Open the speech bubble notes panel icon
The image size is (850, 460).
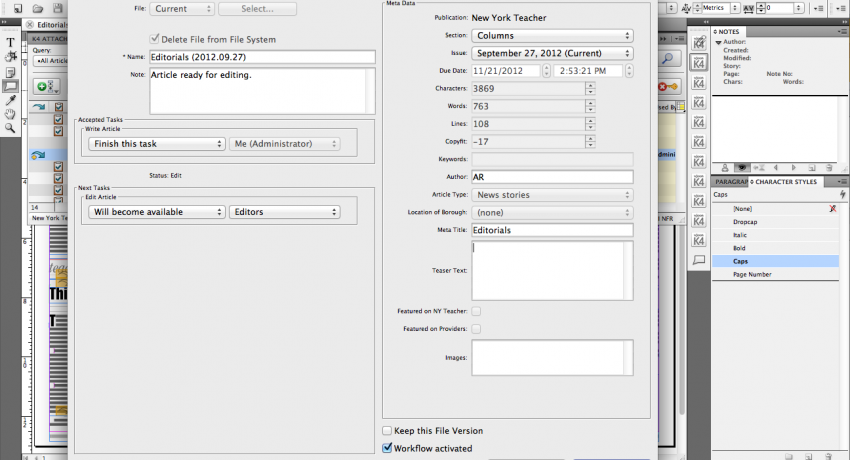tap(699, 260)
